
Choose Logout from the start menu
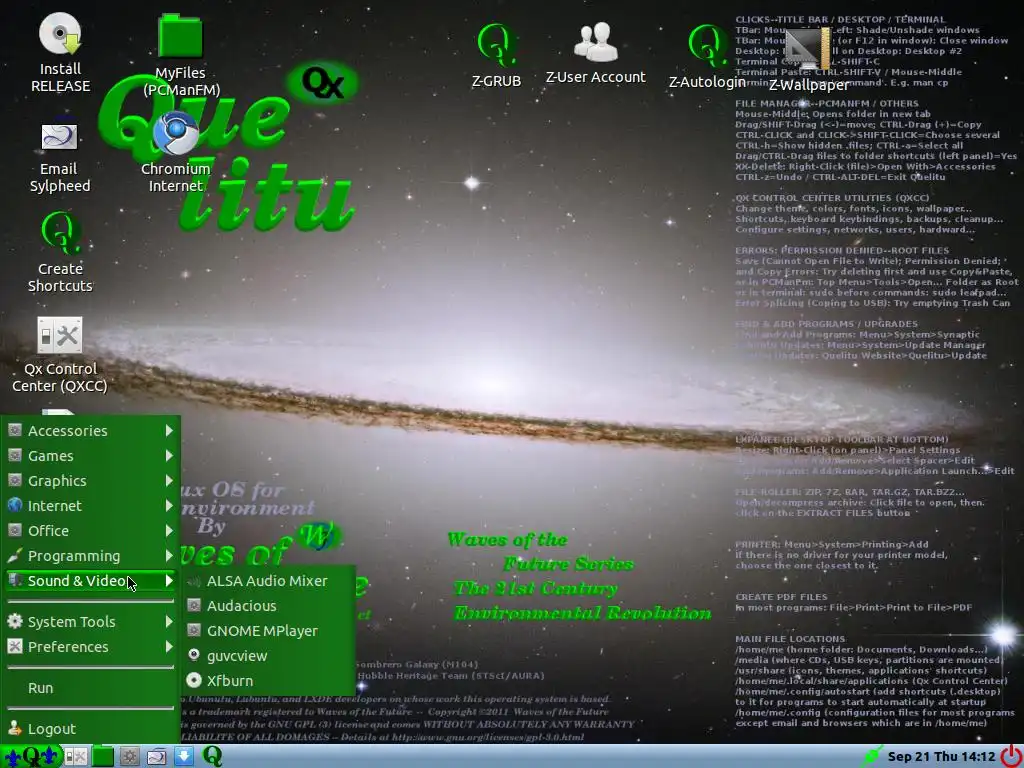click(91, 728)
